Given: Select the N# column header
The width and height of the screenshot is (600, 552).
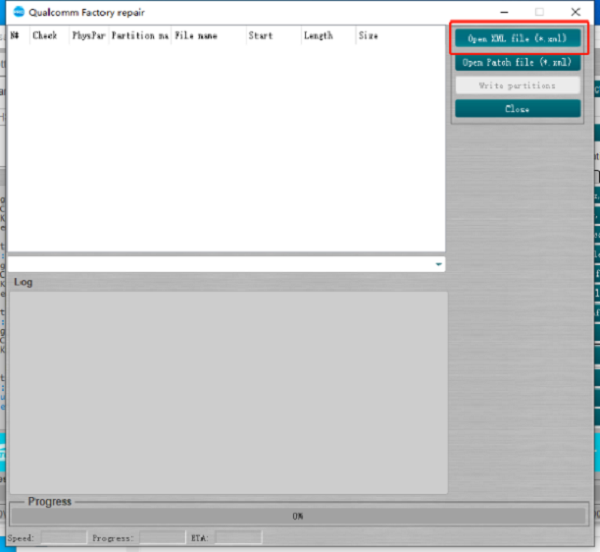Looking at the screenshot, I should [x=18, y=36].
